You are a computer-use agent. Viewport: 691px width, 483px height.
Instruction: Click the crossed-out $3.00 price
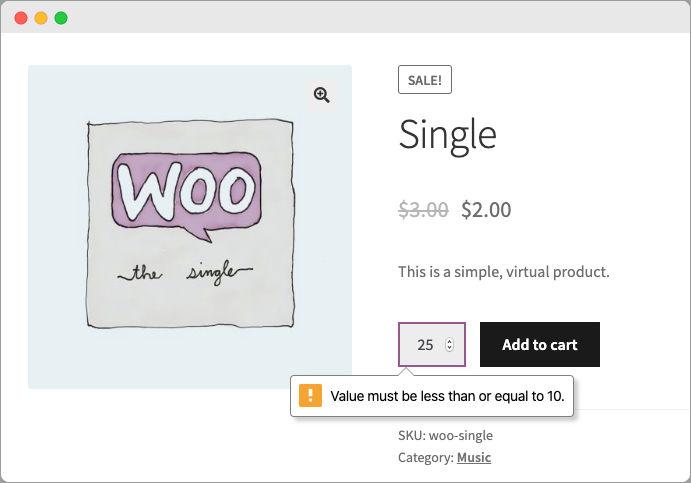coord(423,209)
